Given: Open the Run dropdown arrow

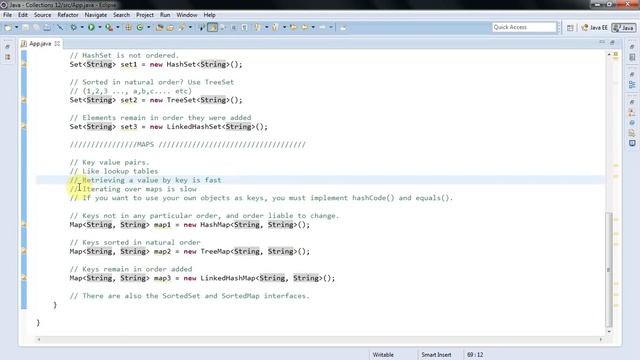Looking at the screenshot, I should [x=100, y=27].
